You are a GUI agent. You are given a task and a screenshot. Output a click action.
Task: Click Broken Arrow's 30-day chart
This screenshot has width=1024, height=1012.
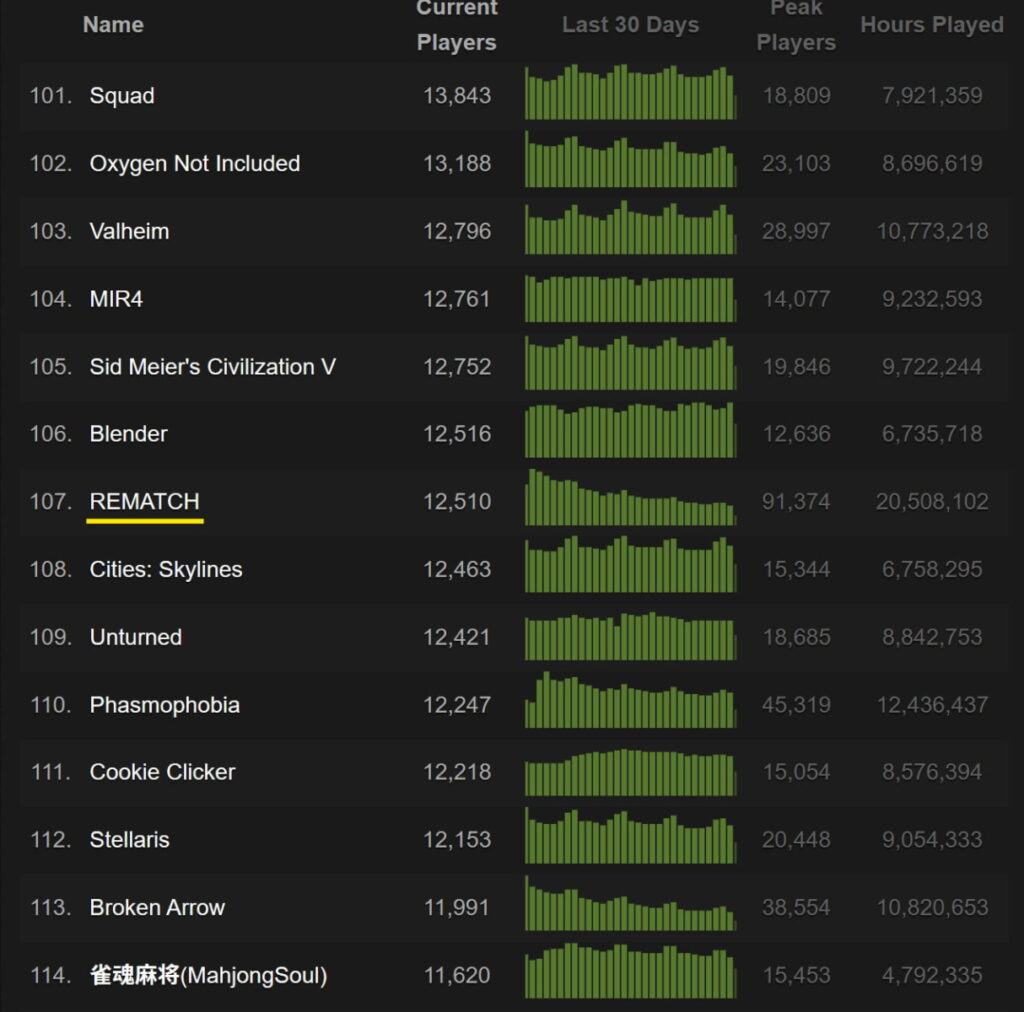630,904
